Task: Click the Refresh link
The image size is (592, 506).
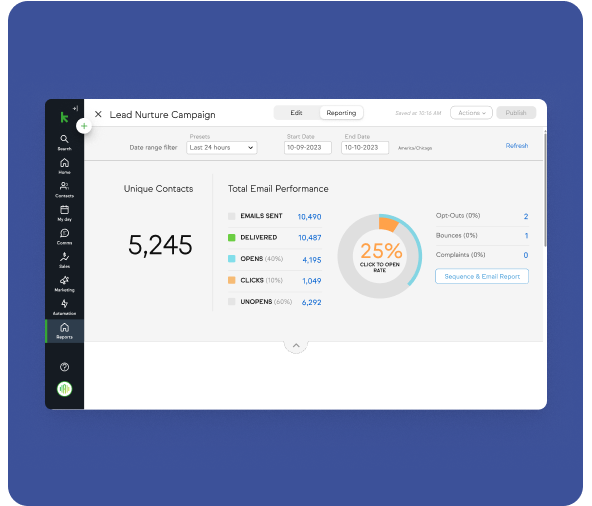Action: pyautogui.click(x=517, y=146)
